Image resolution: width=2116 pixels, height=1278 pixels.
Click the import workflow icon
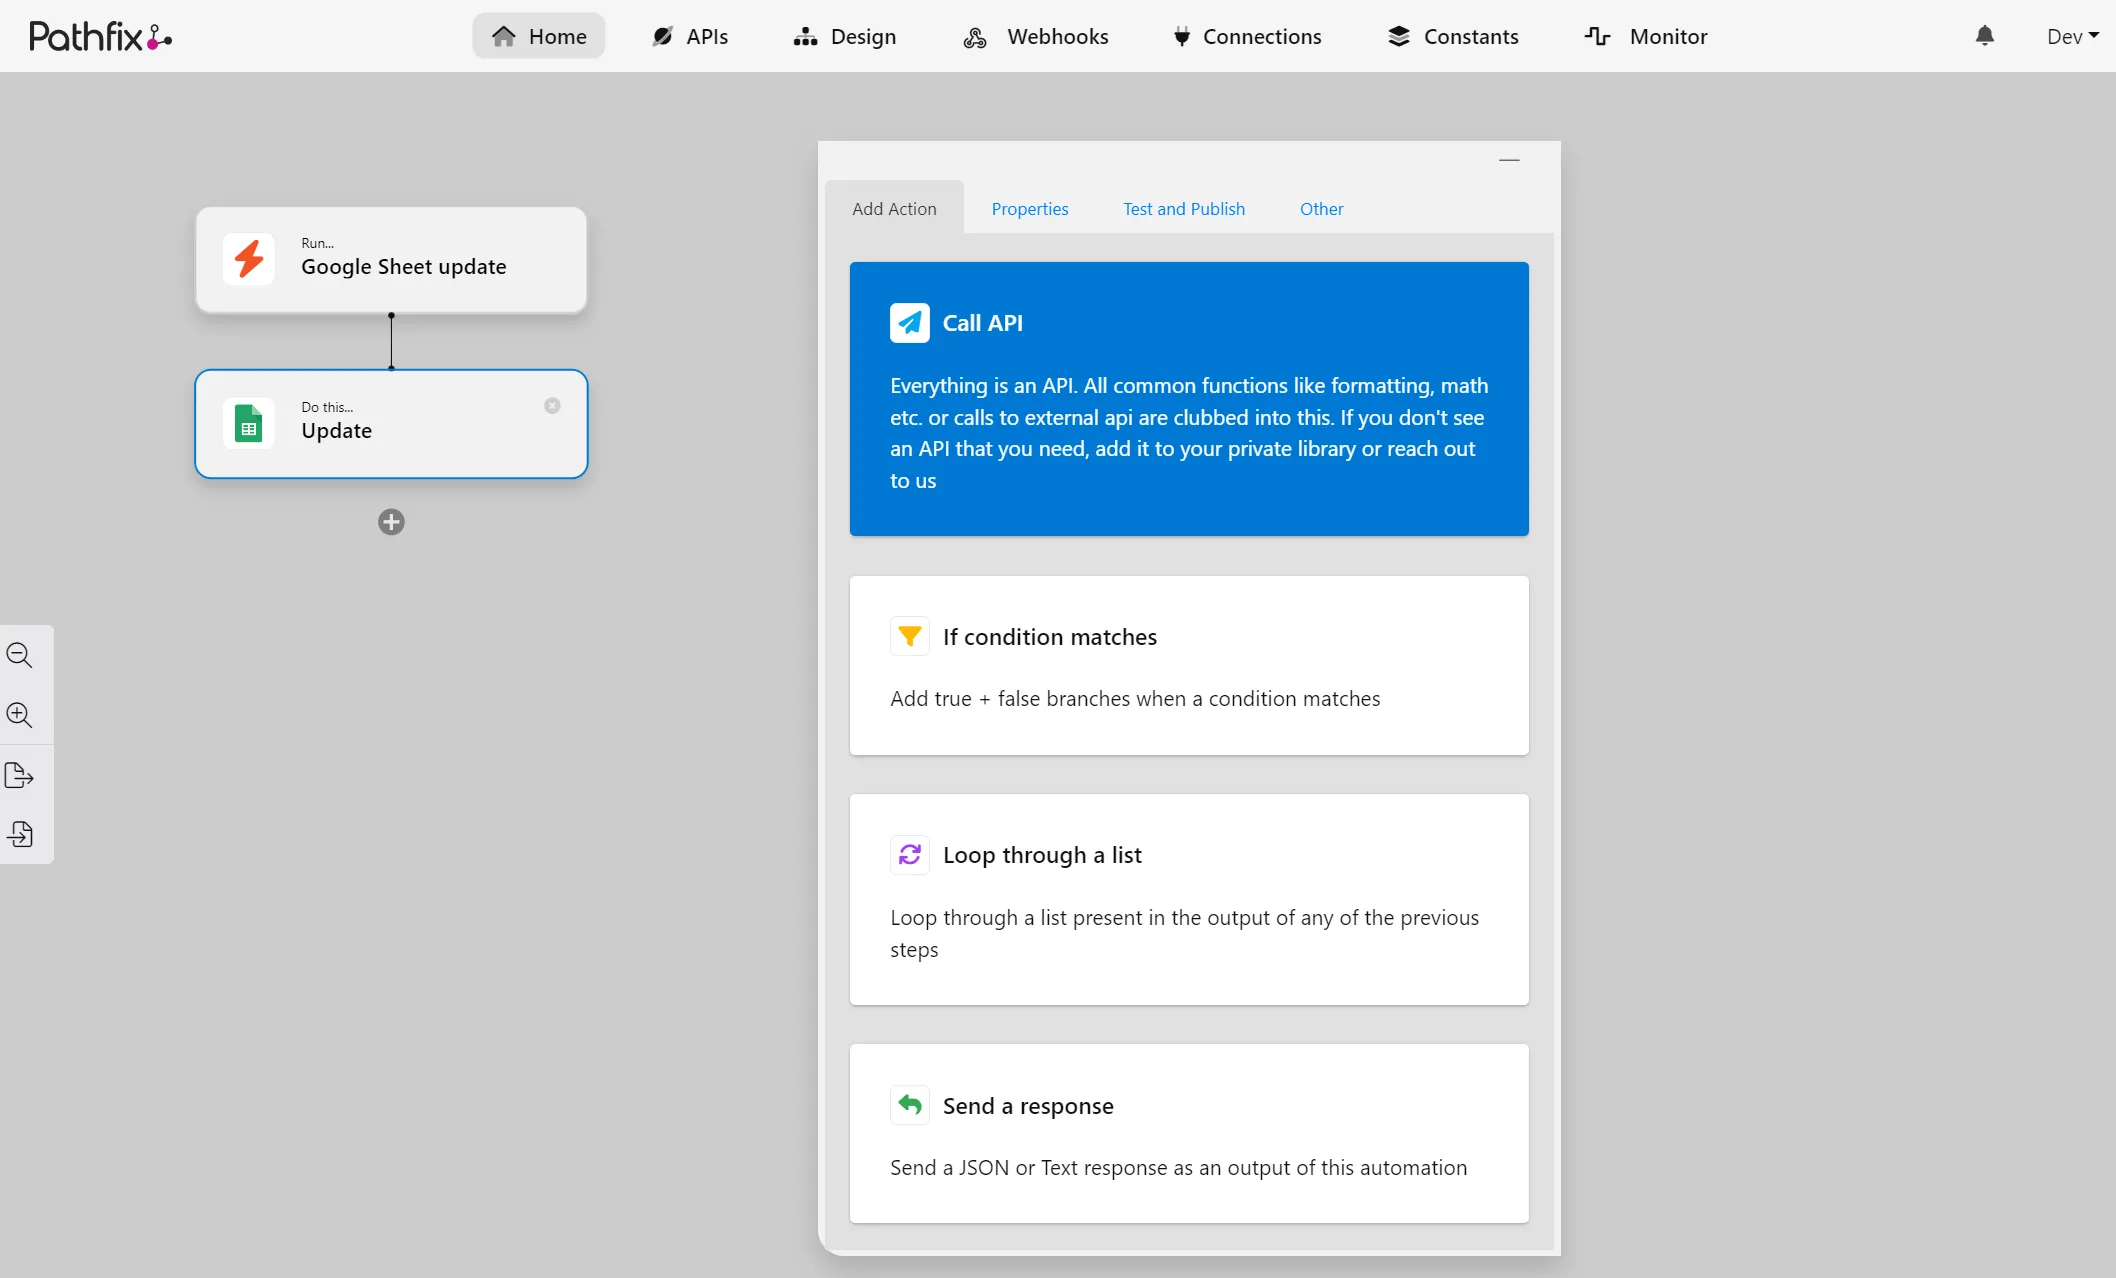coord(20,834)
